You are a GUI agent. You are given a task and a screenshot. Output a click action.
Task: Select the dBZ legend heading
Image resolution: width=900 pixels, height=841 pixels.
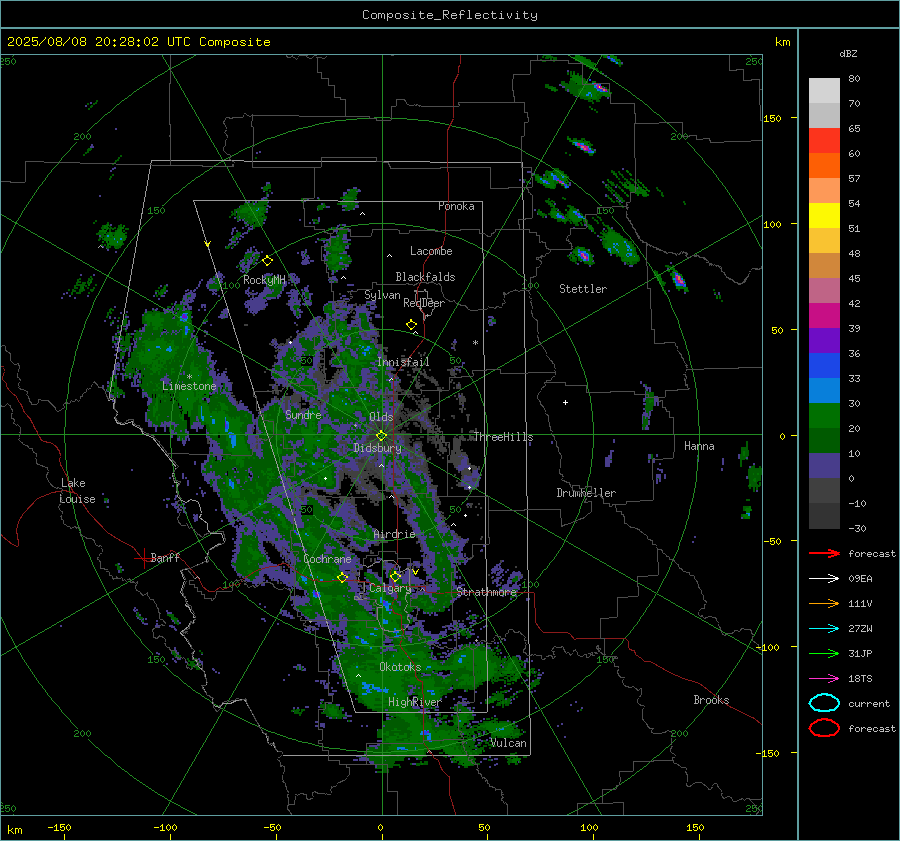coord(848,53)
